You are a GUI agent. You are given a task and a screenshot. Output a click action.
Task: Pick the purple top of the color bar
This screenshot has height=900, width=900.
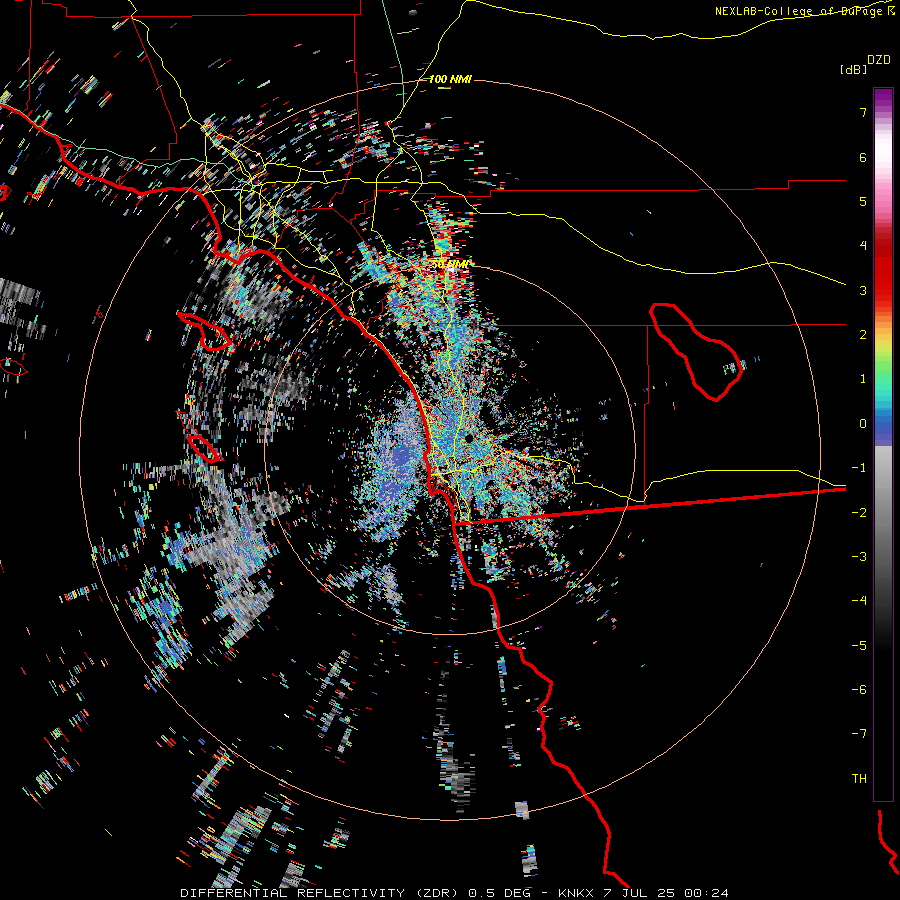point(883,99)
